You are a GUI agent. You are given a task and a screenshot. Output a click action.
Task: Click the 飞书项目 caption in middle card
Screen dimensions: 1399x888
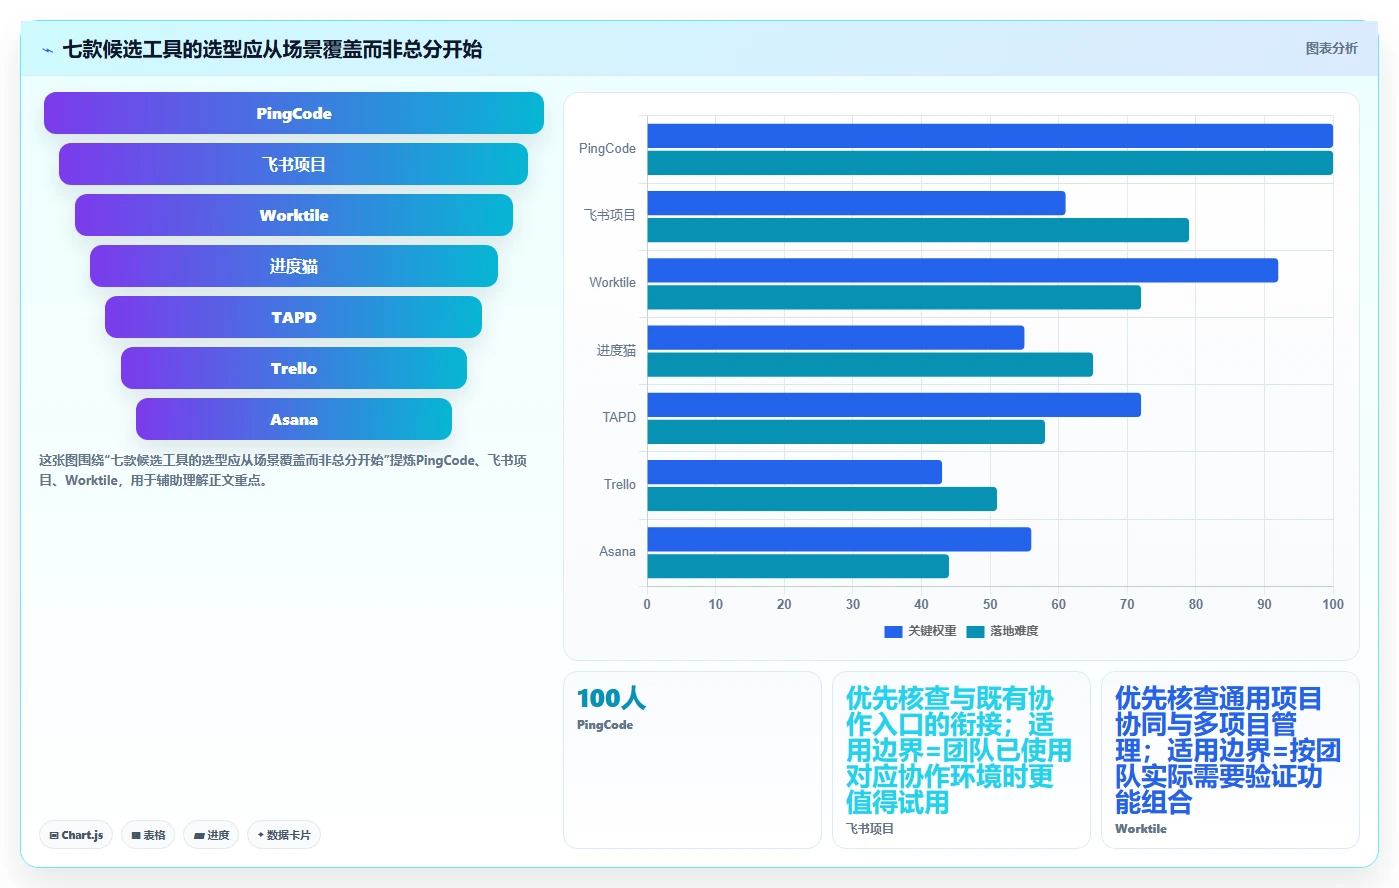870,829
